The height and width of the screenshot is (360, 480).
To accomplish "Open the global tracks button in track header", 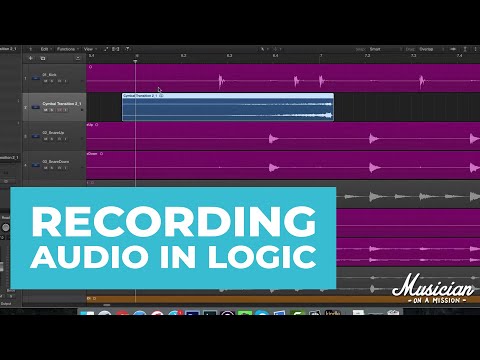I will [x=78, y=58].
